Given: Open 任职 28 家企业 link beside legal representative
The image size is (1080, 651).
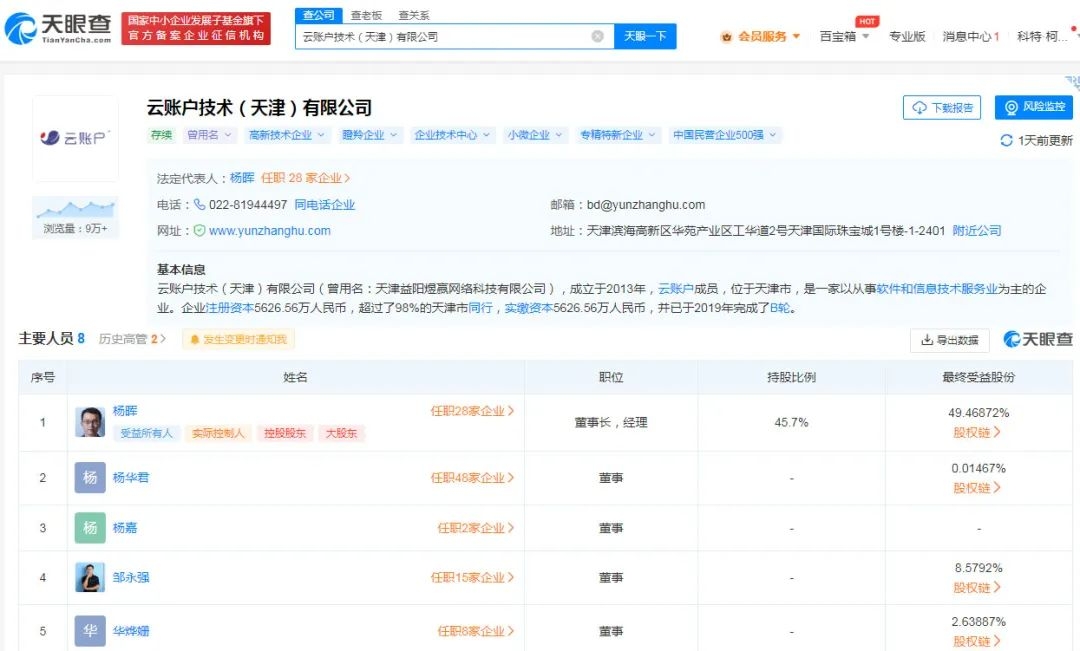Looking at the screenshot, I should pos(305,178).
